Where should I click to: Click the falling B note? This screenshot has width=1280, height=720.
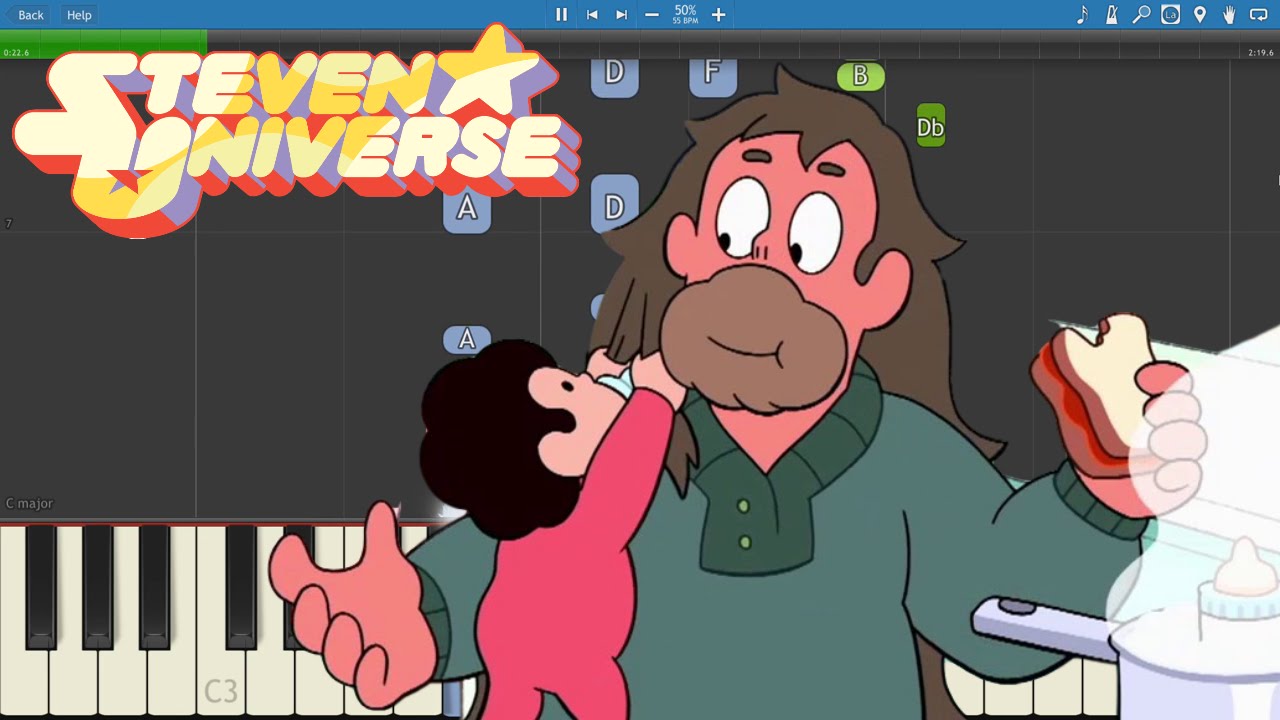tap(860, 77)
